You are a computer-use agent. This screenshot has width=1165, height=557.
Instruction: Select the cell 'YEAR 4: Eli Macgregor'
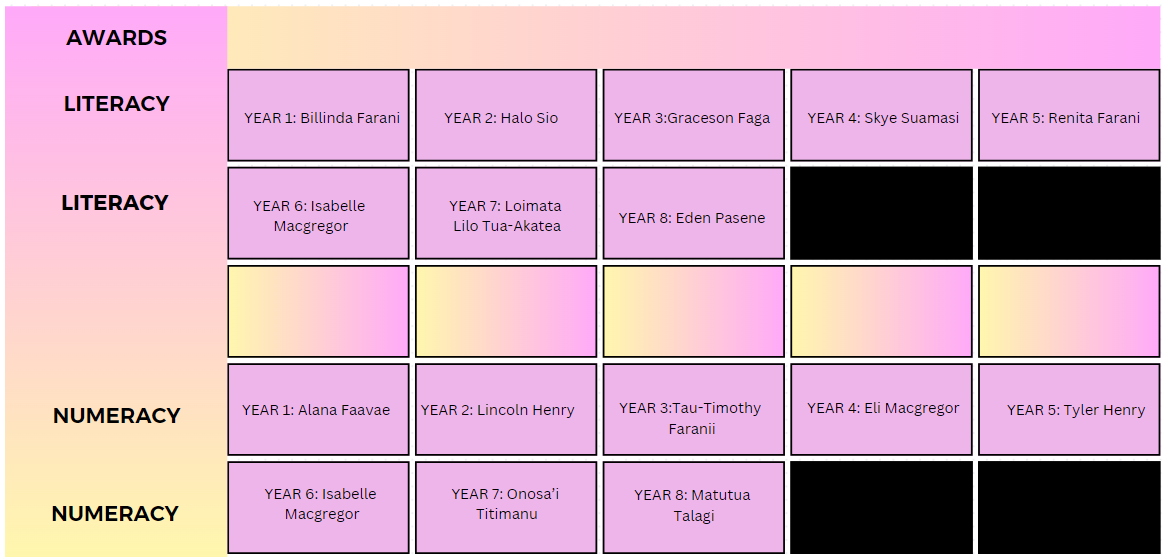click(x=881, y=409)
